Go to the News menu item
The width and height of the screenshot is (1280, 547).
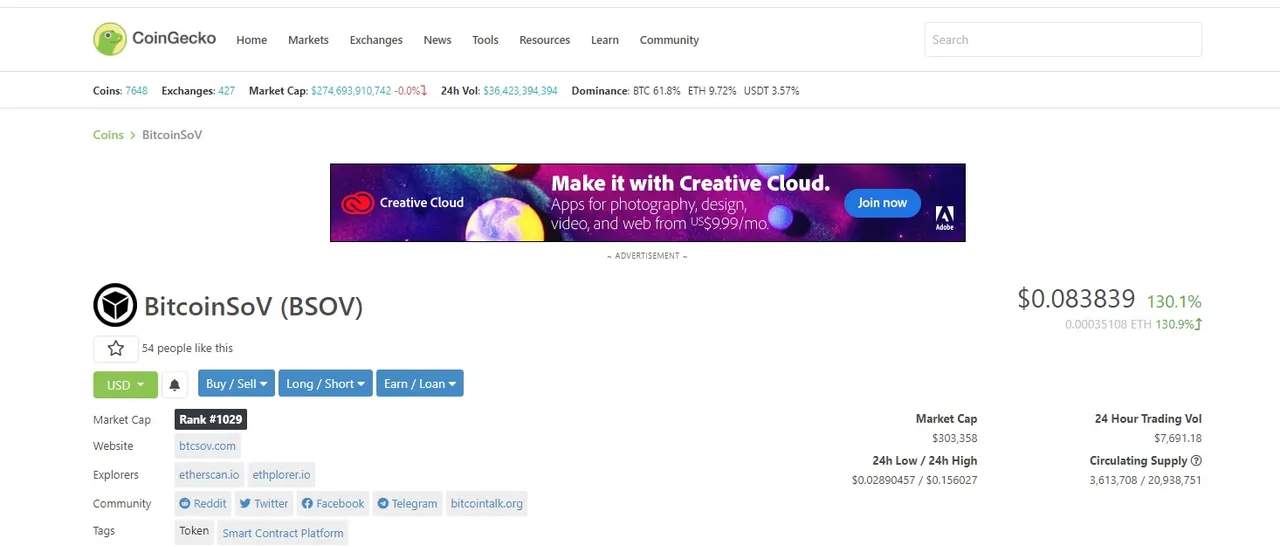point(437,40)
